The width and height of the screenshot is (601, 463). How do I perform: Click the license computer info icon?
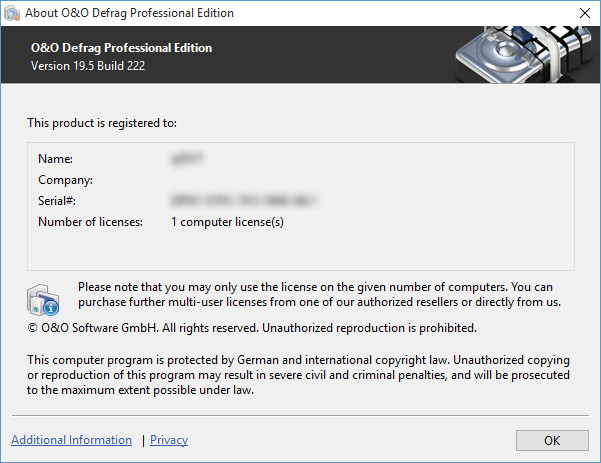(43, 298)
